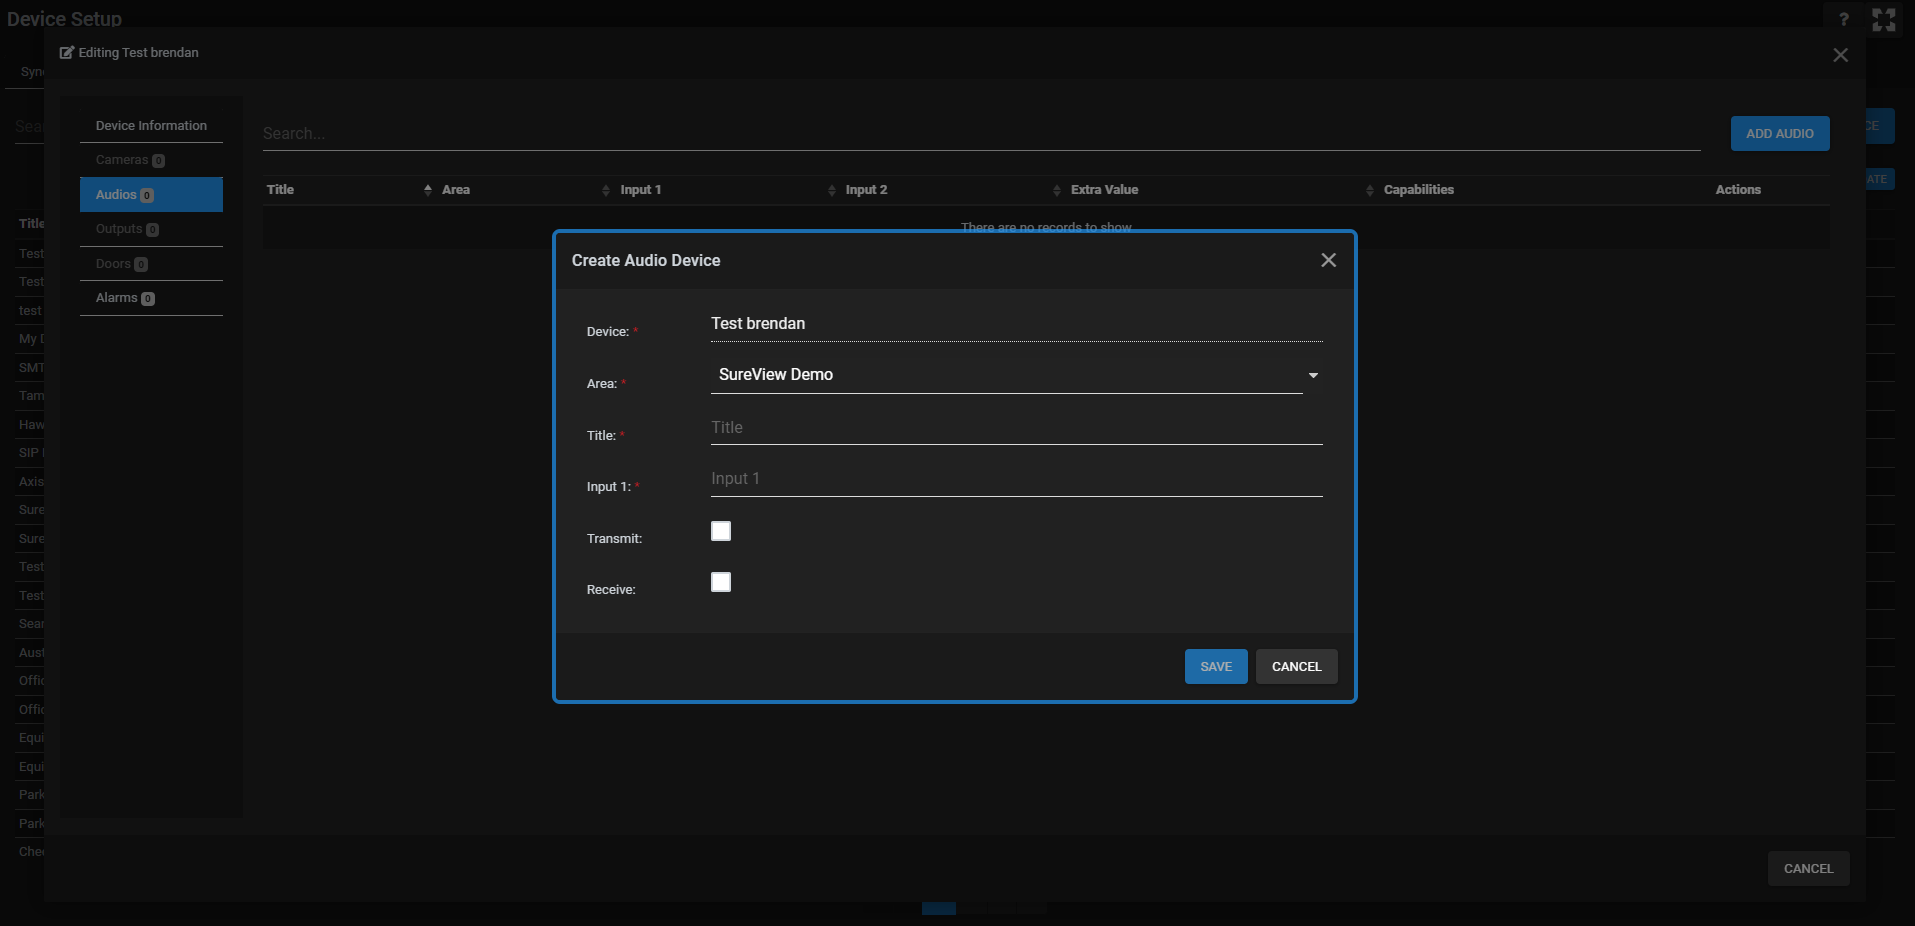The height and width of the screenshot is (926, 1915).
Task: Enable the Transmit checkbox
Action: [x=721, y=531]
